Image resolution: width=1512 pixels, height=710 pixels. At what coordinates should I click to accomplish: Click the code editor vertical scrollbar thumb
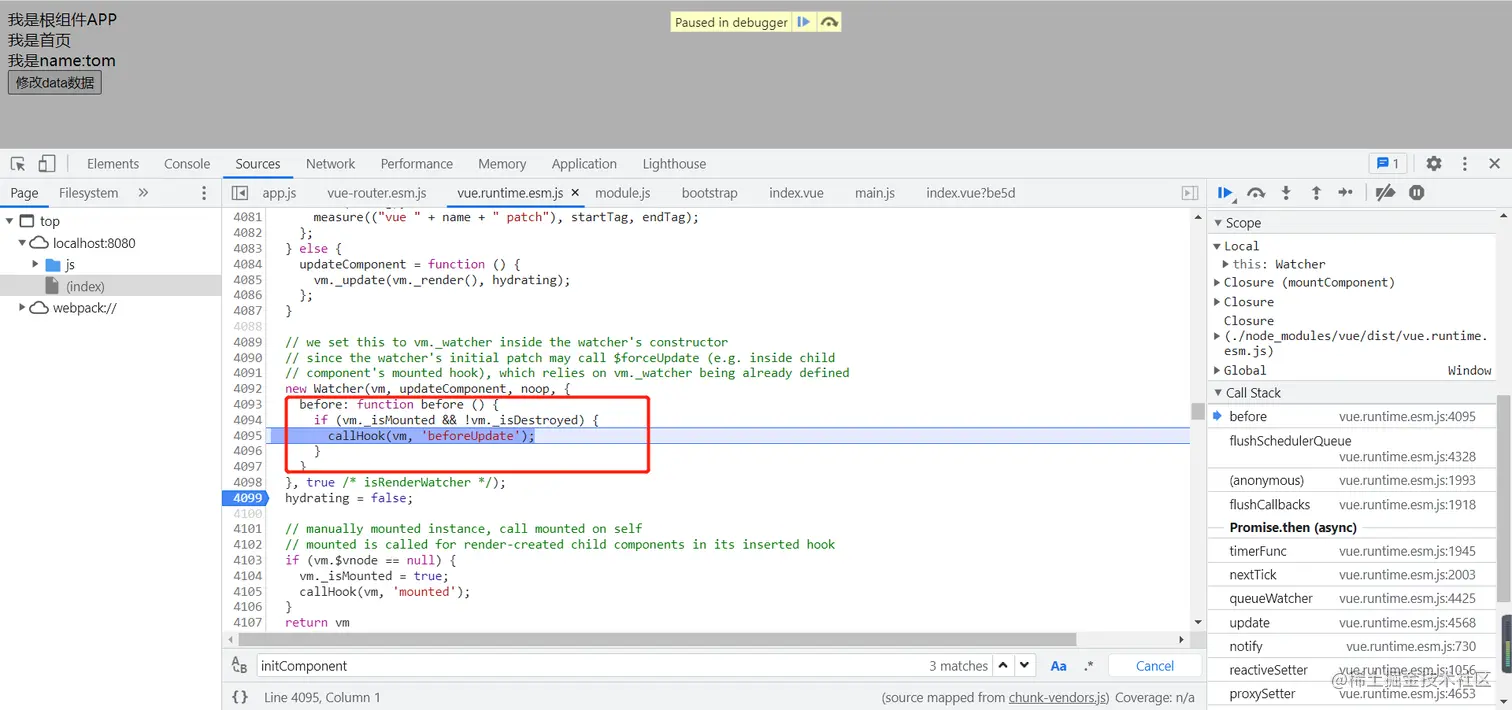coord(1198,411)
